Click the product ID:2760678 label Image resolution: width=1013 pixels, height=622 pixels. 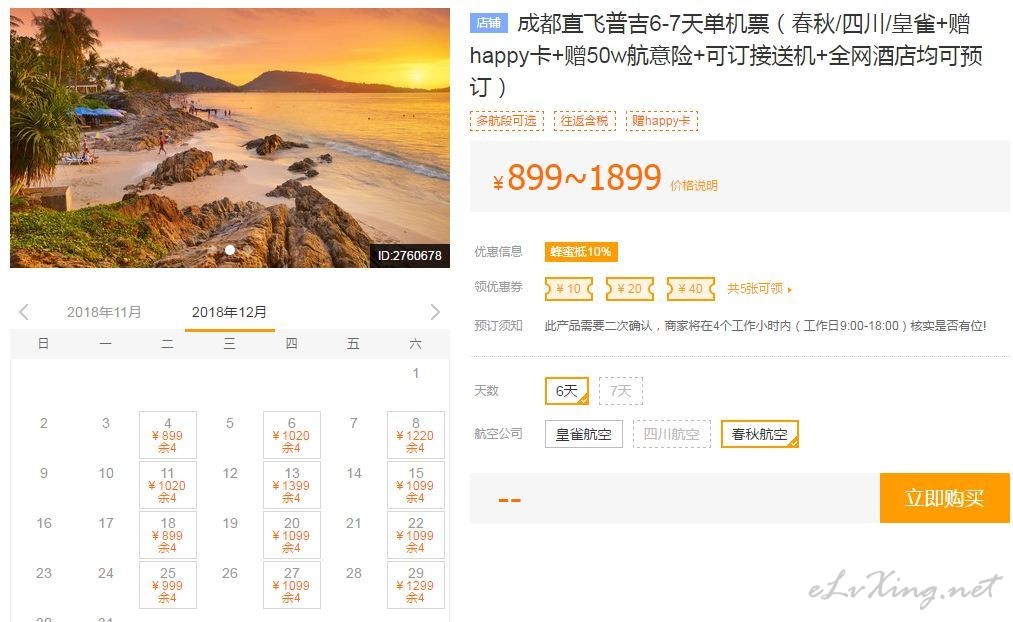410,256
